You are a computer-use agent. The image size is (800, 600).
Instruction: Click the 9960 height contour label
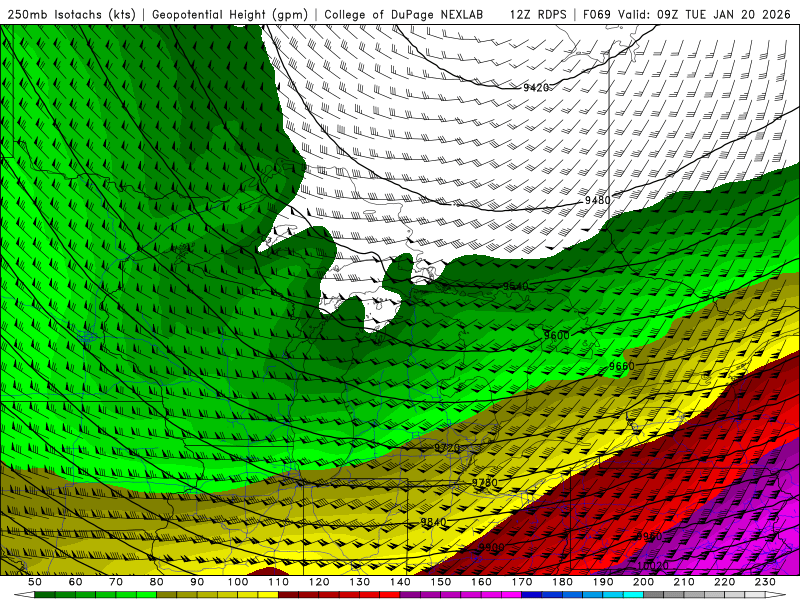tap(649, 536)
